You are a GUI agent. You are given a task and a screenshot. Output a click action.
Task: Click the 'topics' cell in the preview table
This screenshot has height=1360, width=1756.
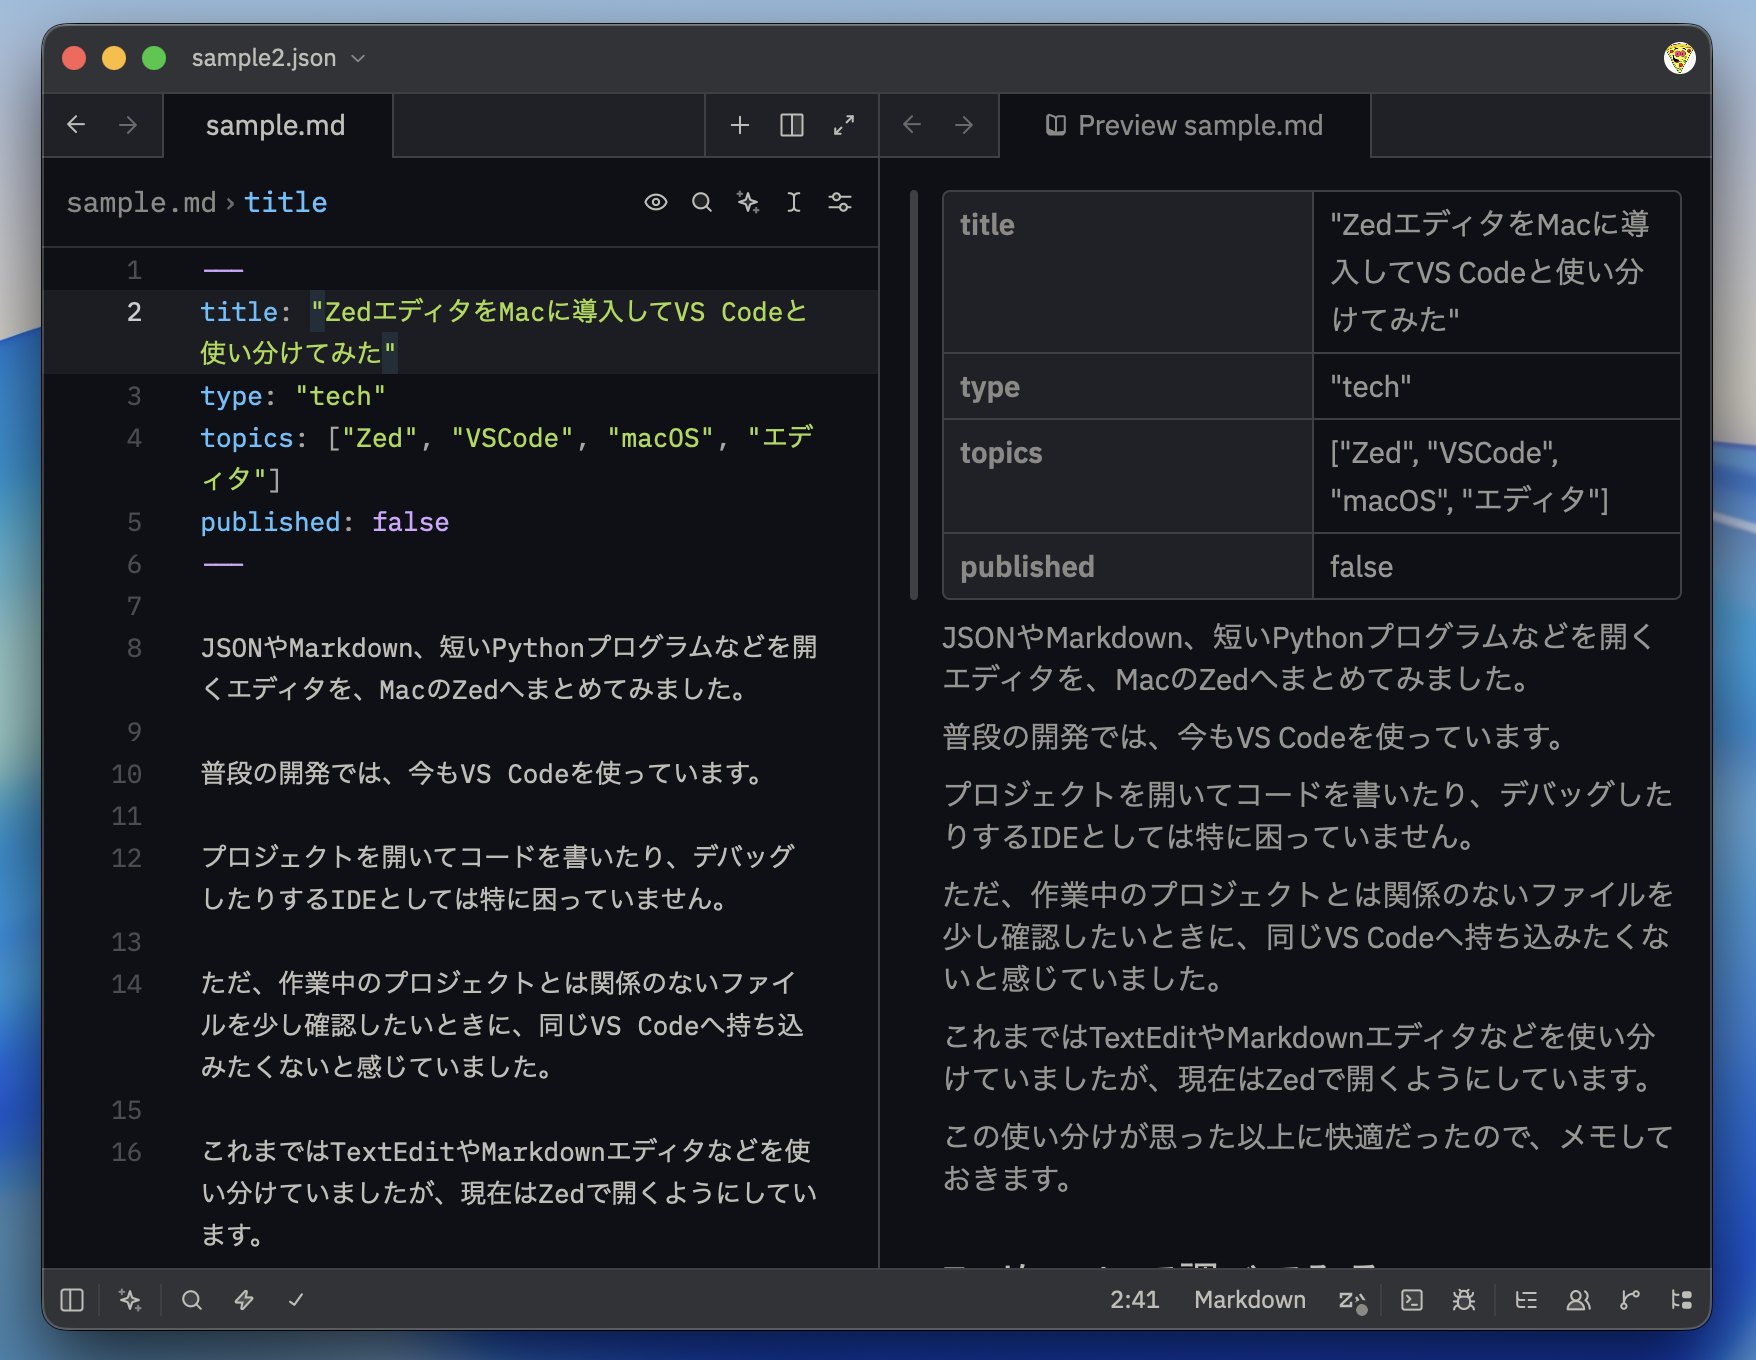[1128, 476]
